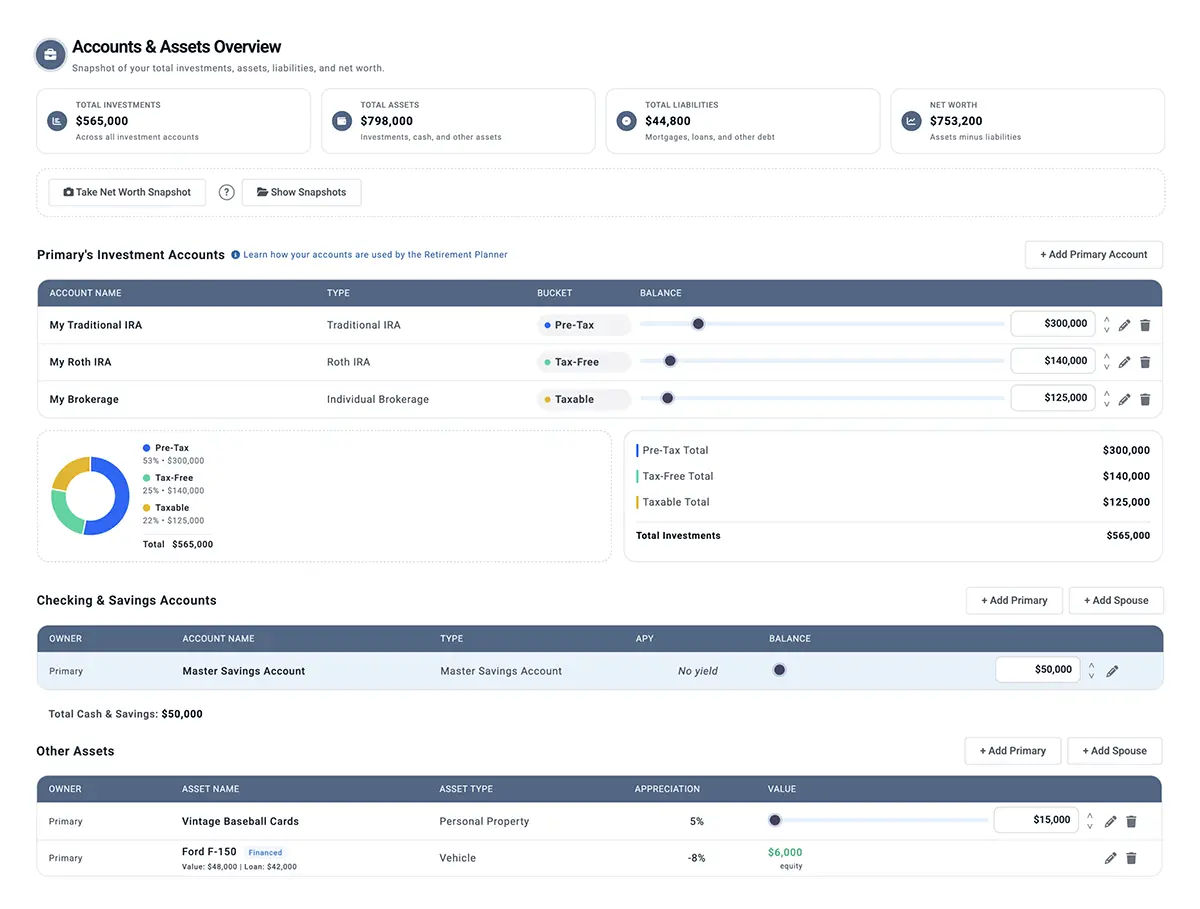Click the Net Worth chart icon badge
Viewport: 1200px width, 909px height.
[x=910, y=120]
